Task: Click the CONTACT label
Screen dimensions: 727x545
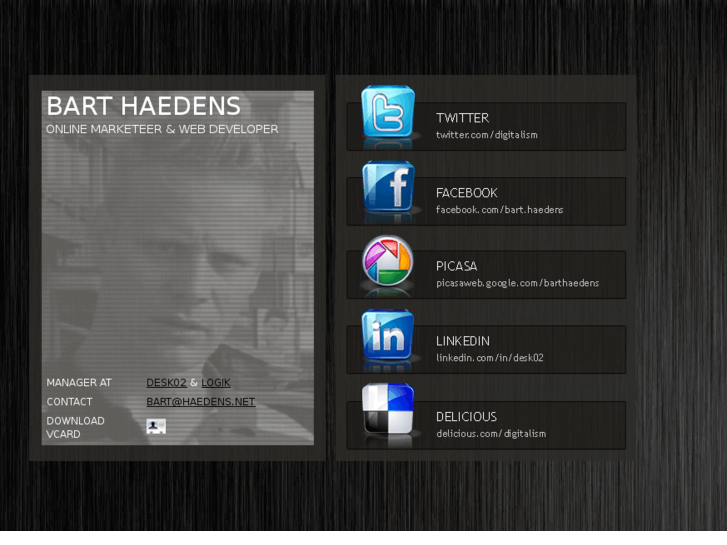Action: pyautogui.click(x=70, y=402)
